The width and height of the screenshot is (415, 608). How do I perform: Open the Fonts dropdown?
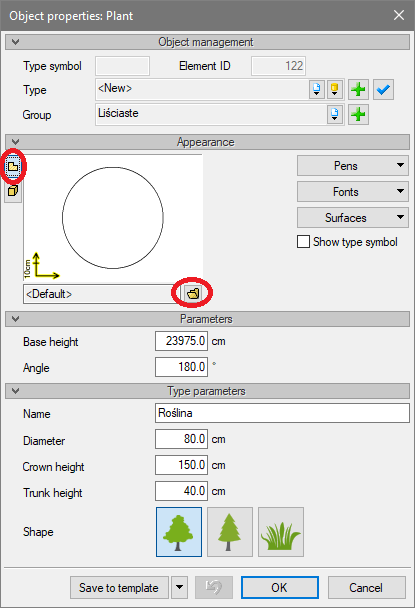[353, 192]
